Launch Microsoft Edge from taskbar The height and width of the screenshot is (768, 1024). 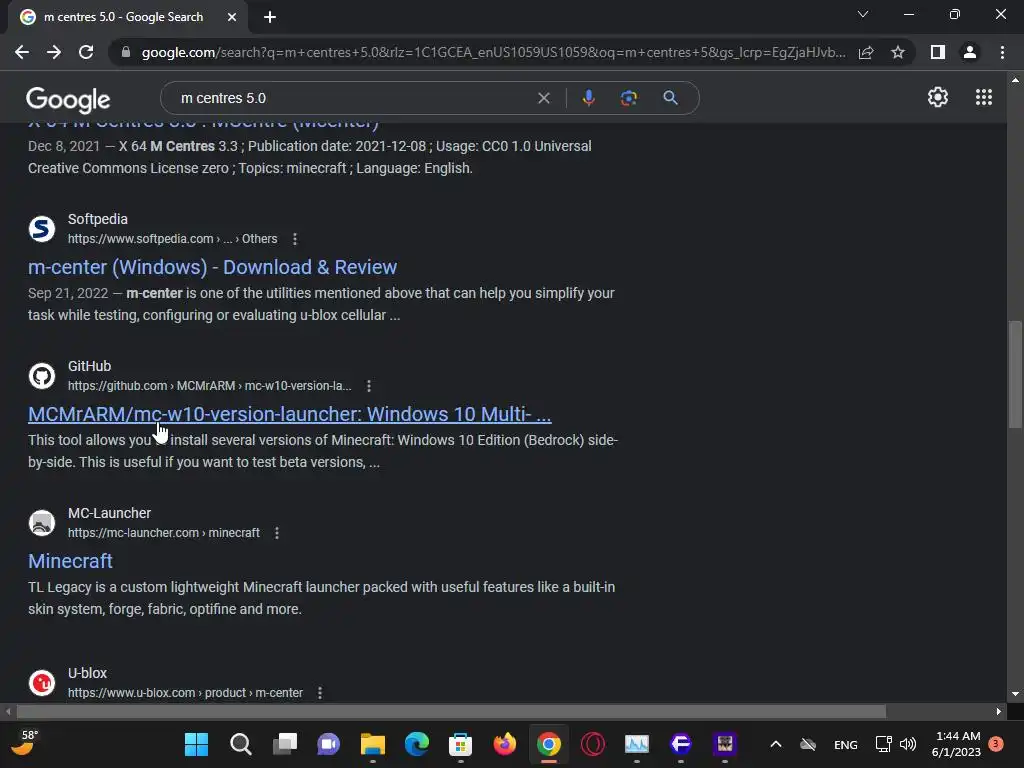tap(417, 744)
